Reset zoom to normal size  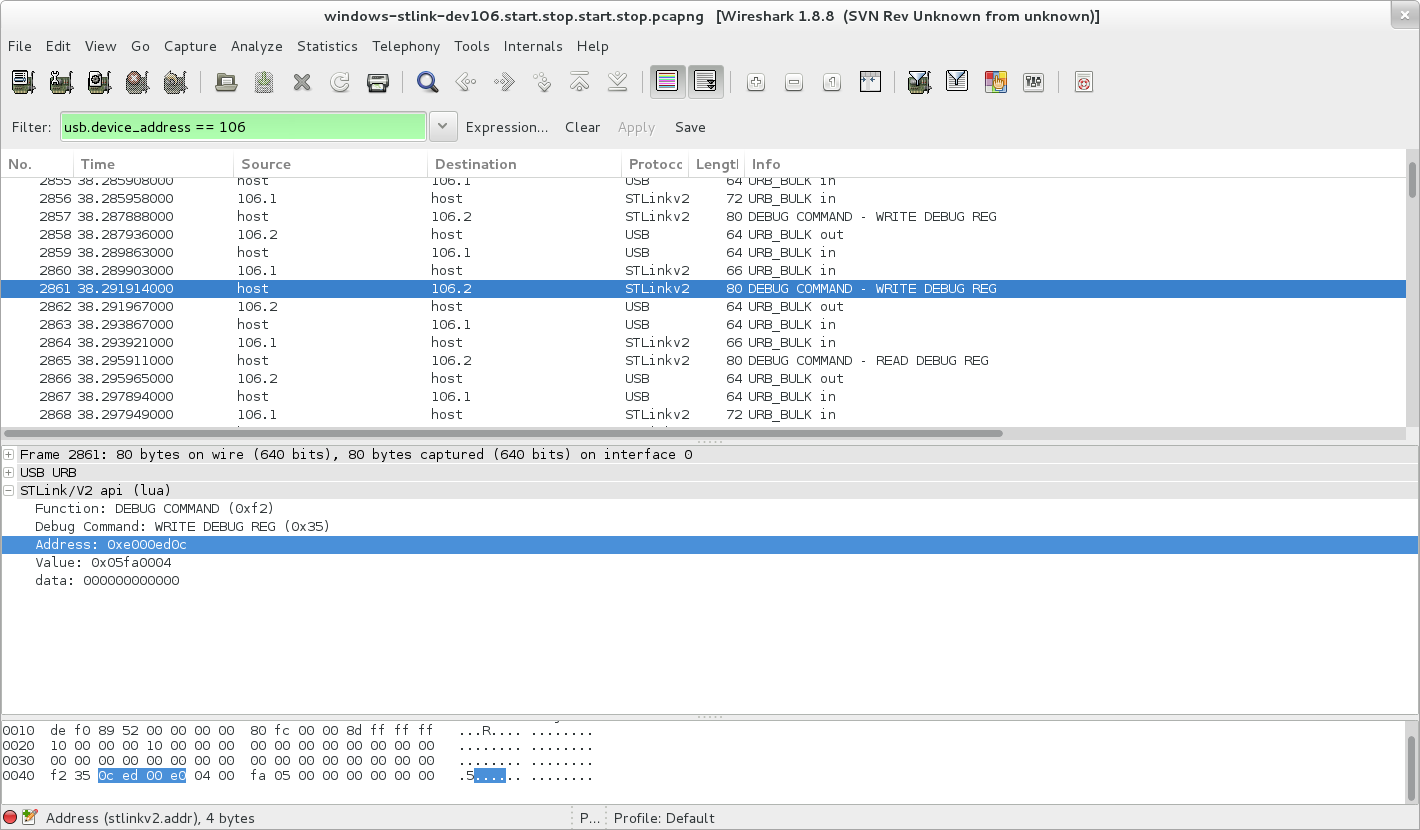coord(832,82)
